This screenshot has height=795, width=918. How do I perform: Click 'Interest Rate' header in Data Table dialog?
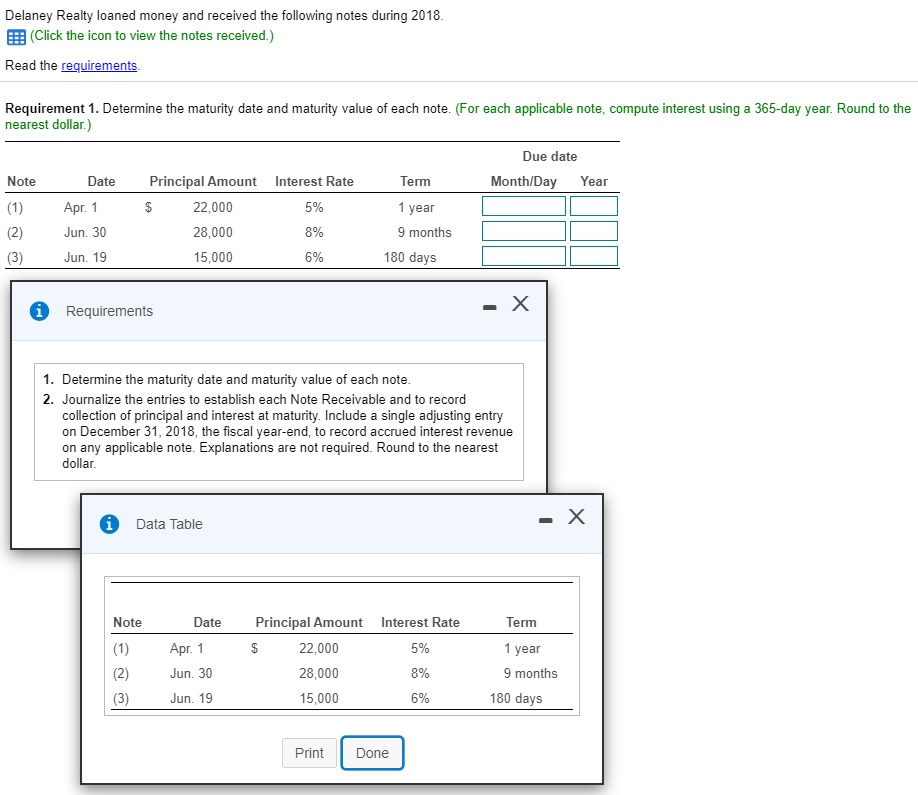click(x=420, y=622)
